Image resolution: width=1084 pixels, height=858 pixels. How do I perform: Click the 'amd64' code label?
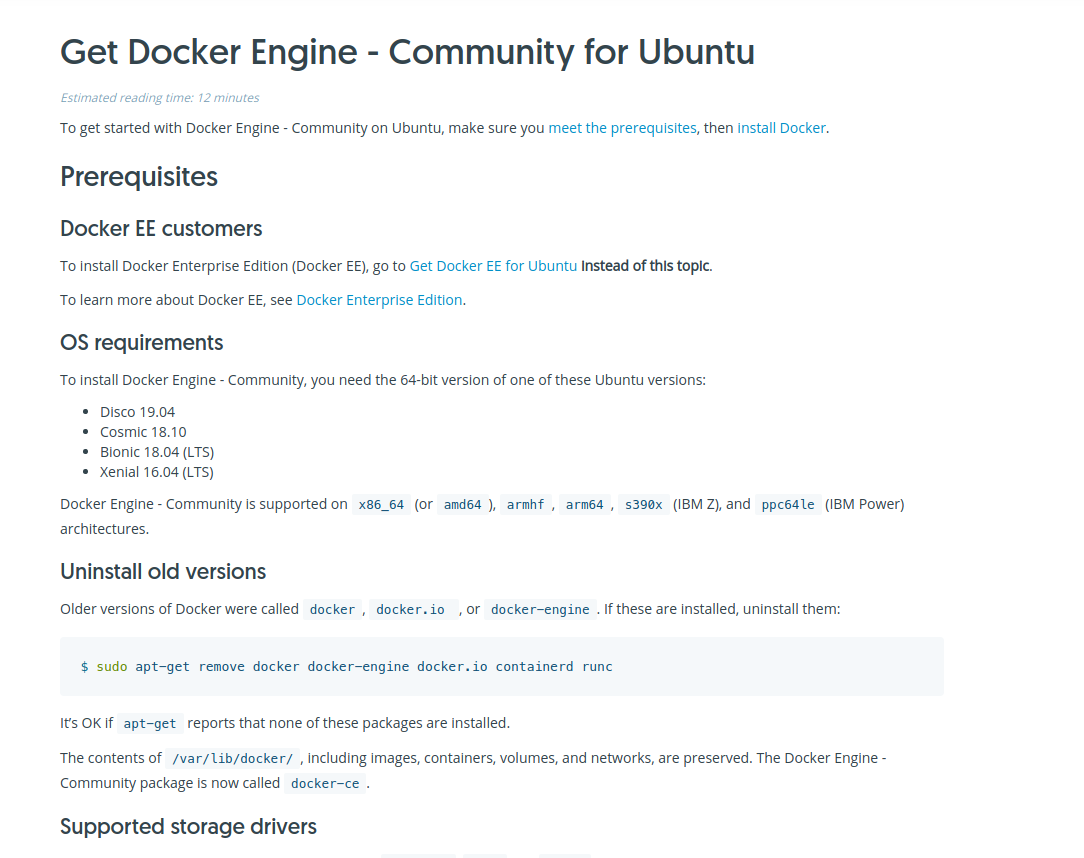coord(462,505)
